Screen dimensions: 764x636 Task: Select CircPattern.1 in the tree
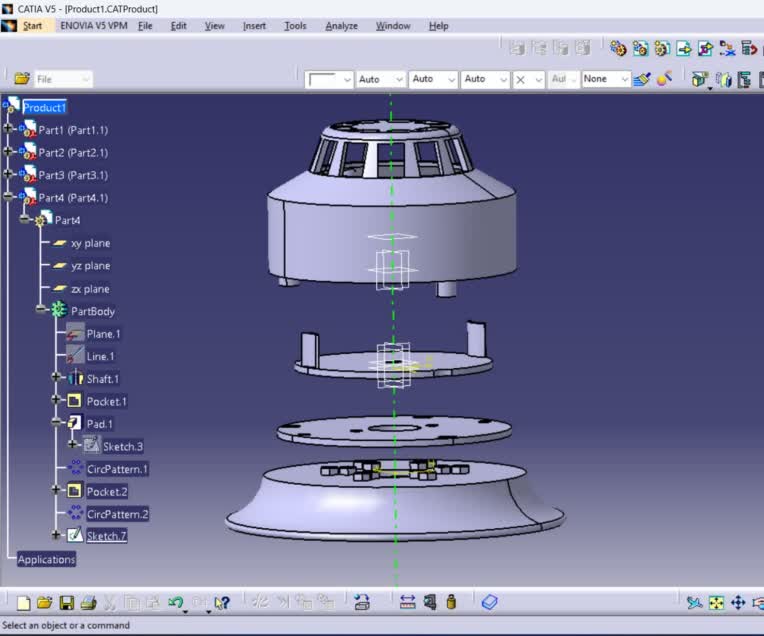117,469
